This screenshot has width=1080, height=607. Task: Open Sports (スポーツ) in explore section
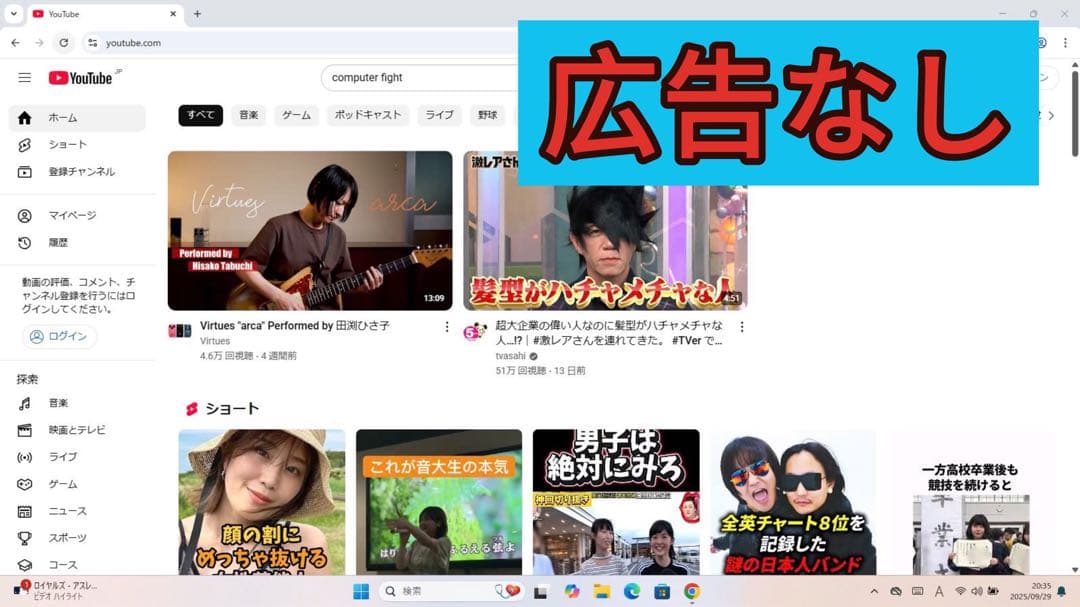point(77,538)
